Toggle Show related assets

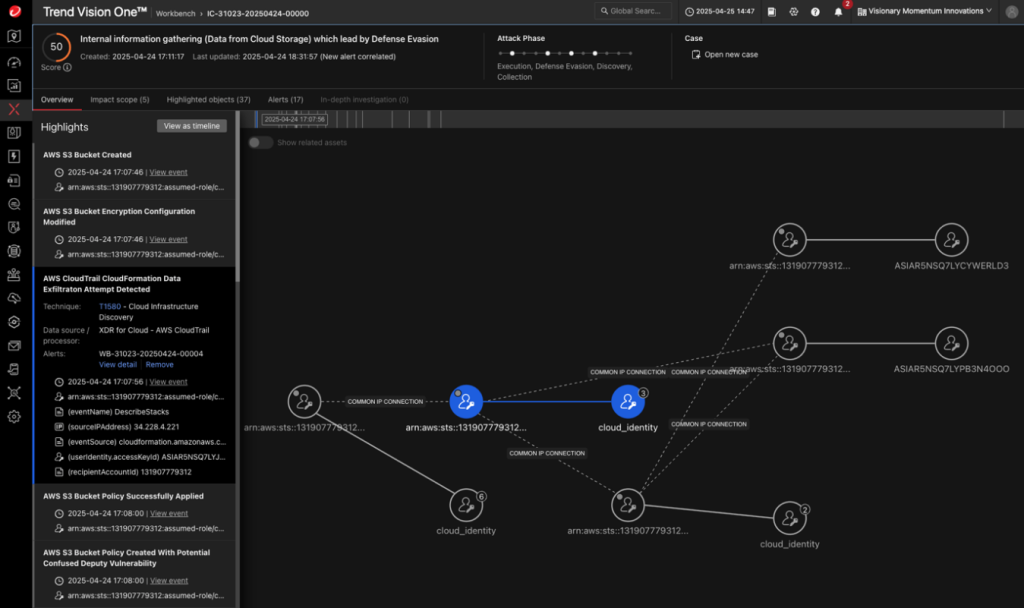pyautogui.click(x=260, y=143)
